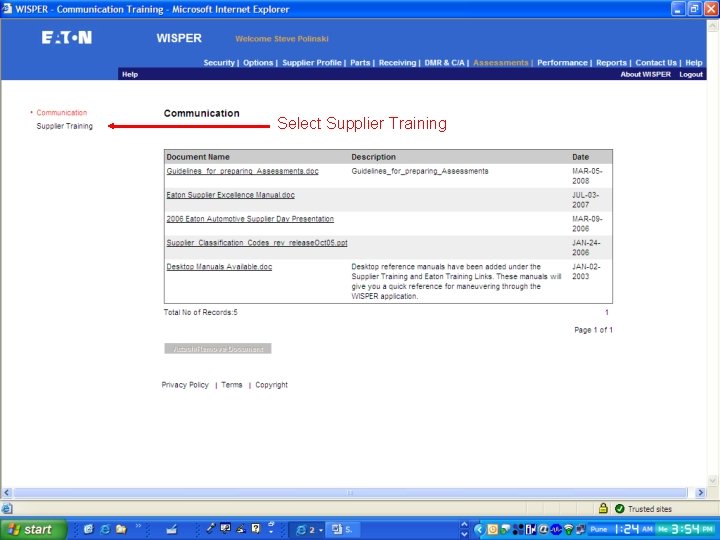Expand the quick launch overflow chevron
This screenshot has width=720, height=540.
pos(138,526)
